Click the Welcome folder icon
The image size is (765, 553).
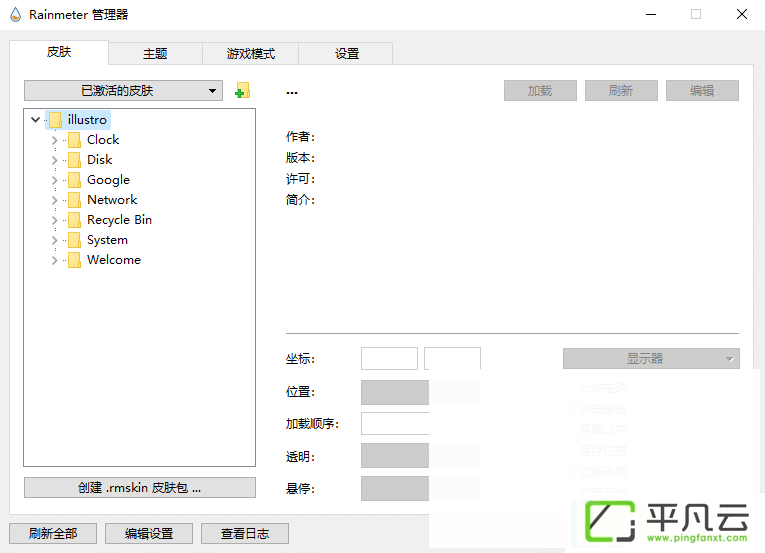tap(75, 260)
